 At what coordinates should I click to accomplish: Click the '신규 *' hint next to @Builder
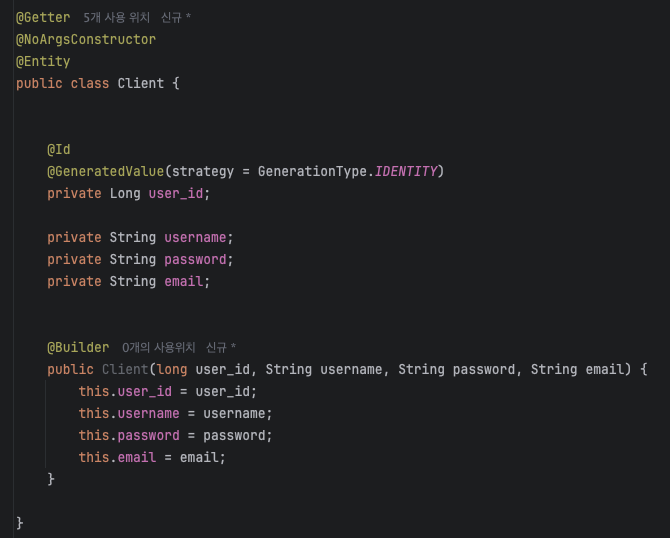[221, 347]
